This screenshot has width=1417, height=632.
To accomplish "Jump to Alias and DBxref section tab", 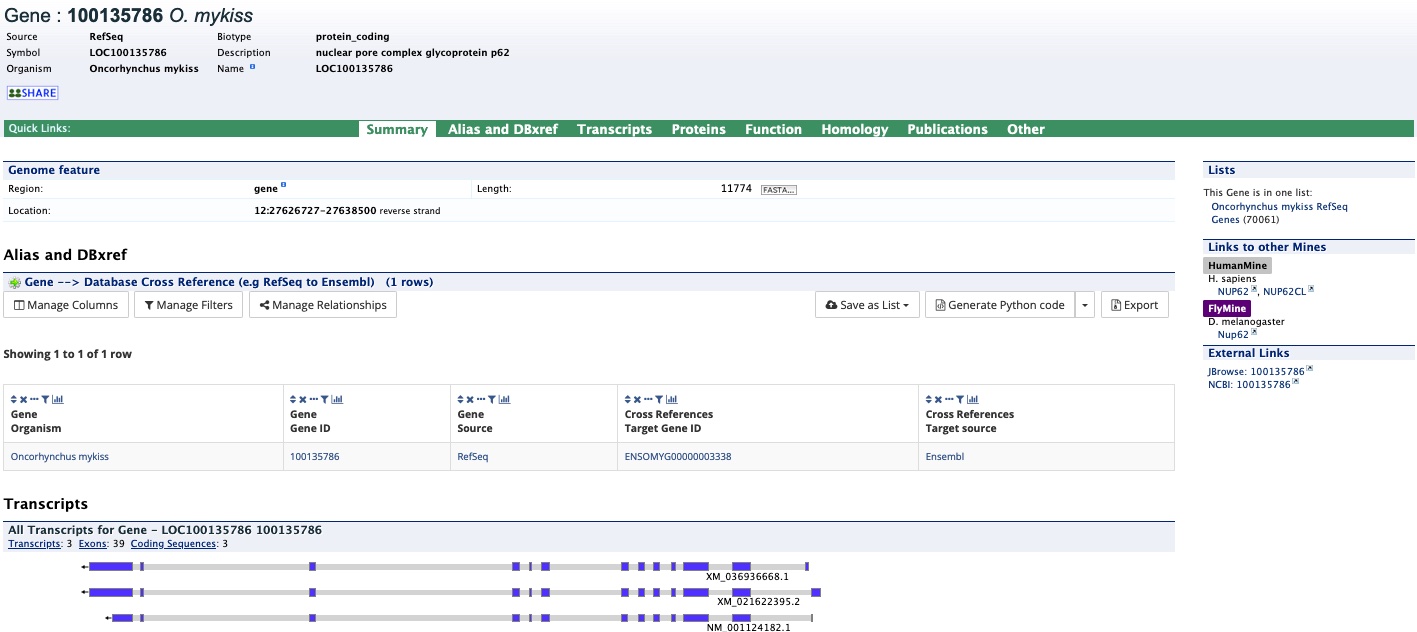I will pyautogui.click(x=503, y=129).
